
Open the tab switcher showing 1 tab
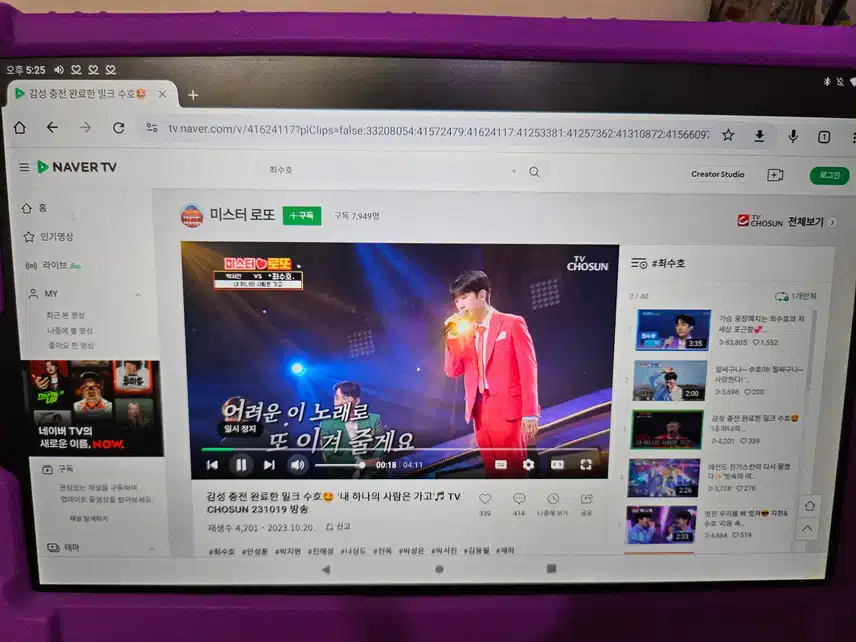pyautogui.click(x=824, y=137)
